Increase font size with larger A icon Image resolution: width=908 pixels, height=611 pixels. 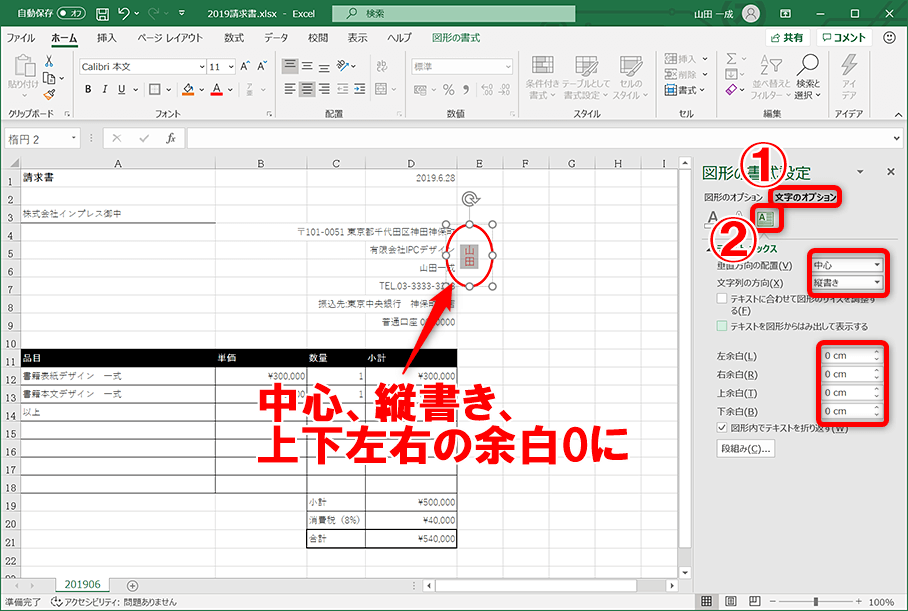click(x=245, y=66)
